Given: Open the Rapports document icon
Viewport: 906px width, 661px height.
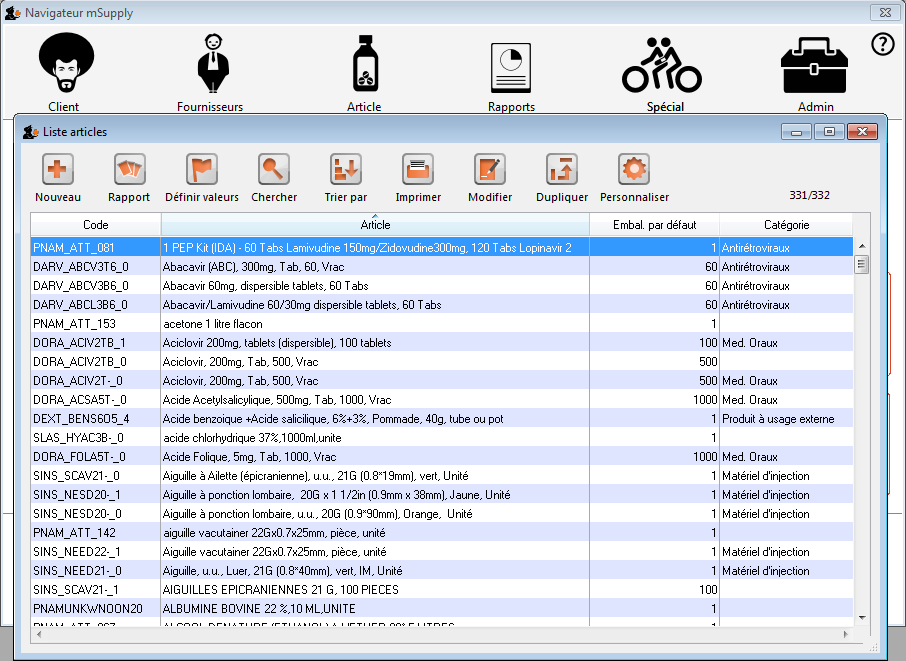Looking at the screenshot, I should [x=511, y=68].
